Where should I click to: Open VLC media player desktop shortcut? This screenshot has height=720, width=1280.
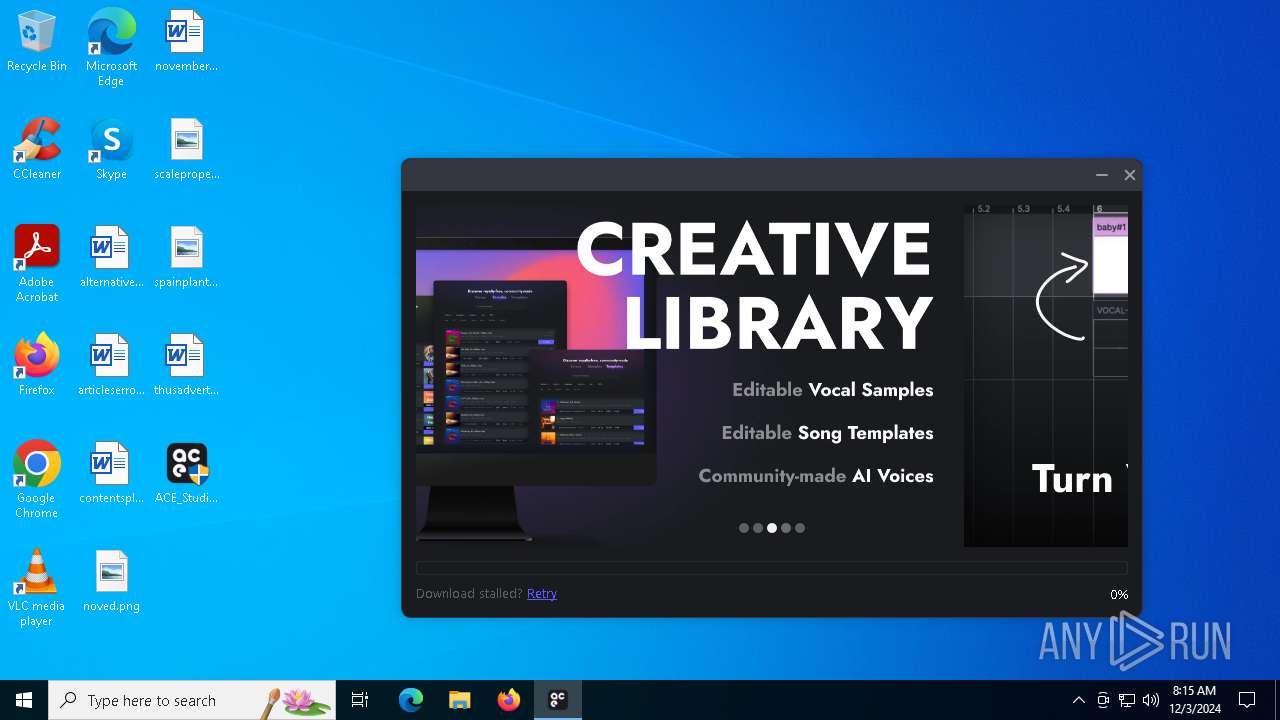[x=37, y=587]
